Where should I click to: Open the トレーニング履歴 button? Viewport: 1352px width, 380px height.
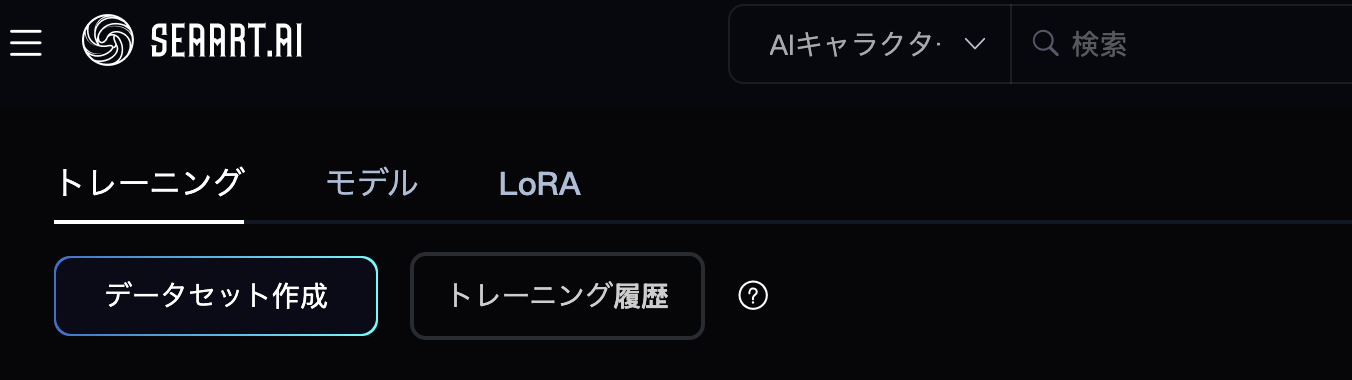tap(557, 296)
